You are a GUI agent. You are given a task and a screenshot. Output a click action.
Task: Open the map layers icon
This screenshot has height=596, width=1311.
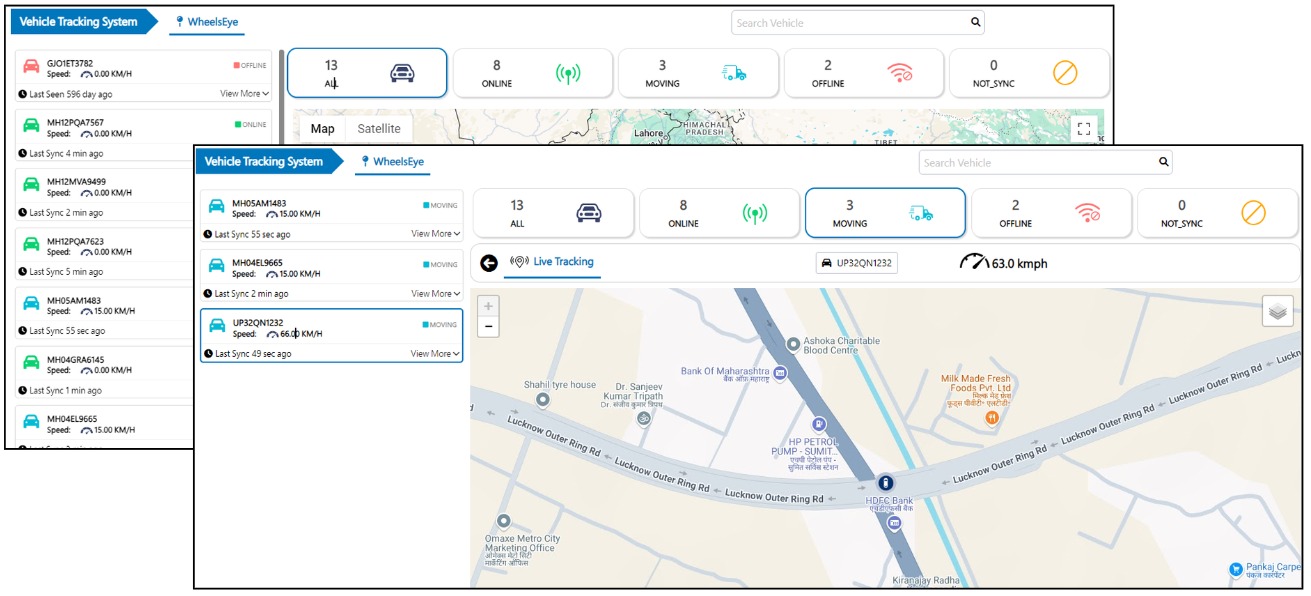[x=1277, y=311]
